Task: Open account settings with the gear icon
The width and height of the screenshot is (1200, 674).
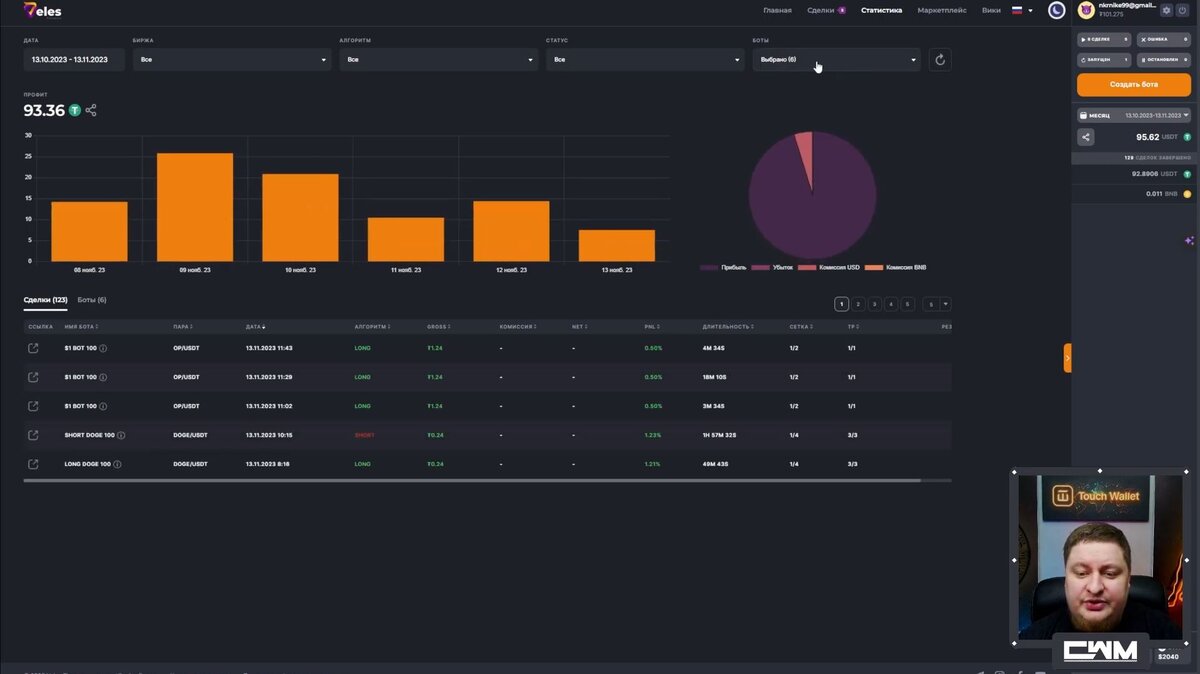Action: pyautogui.click(x=1166, y=10)
